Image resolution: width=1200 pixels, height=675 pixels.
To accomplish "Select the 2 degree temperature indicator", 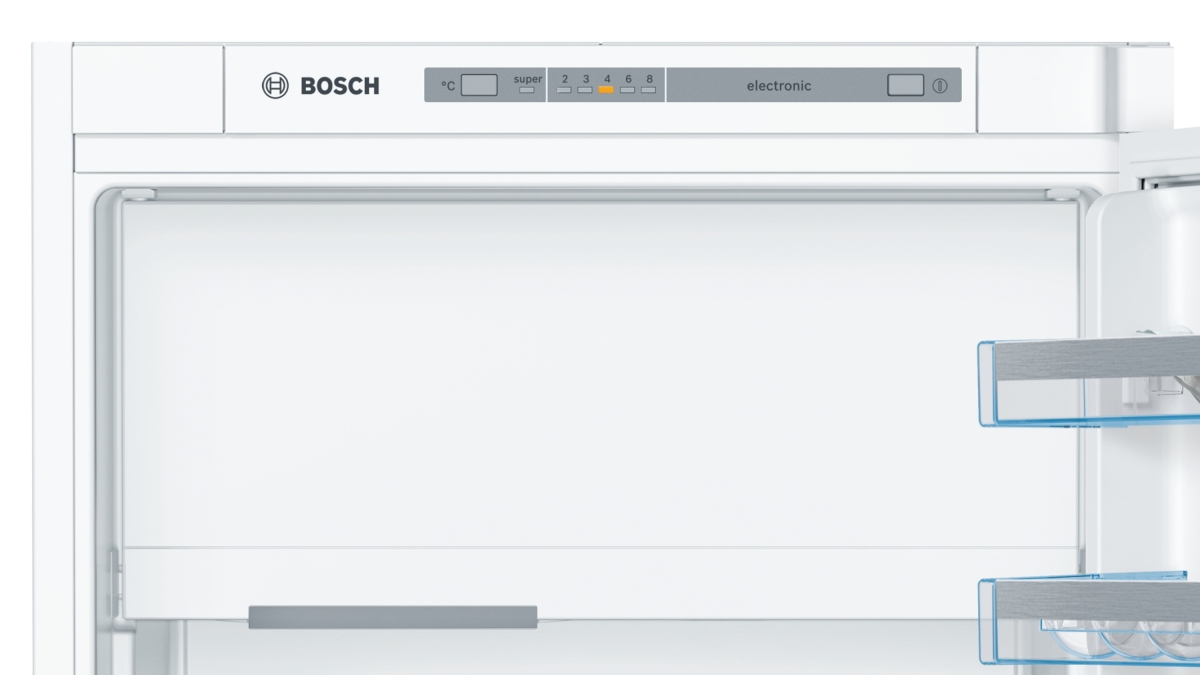I will [x=564, y=90].
